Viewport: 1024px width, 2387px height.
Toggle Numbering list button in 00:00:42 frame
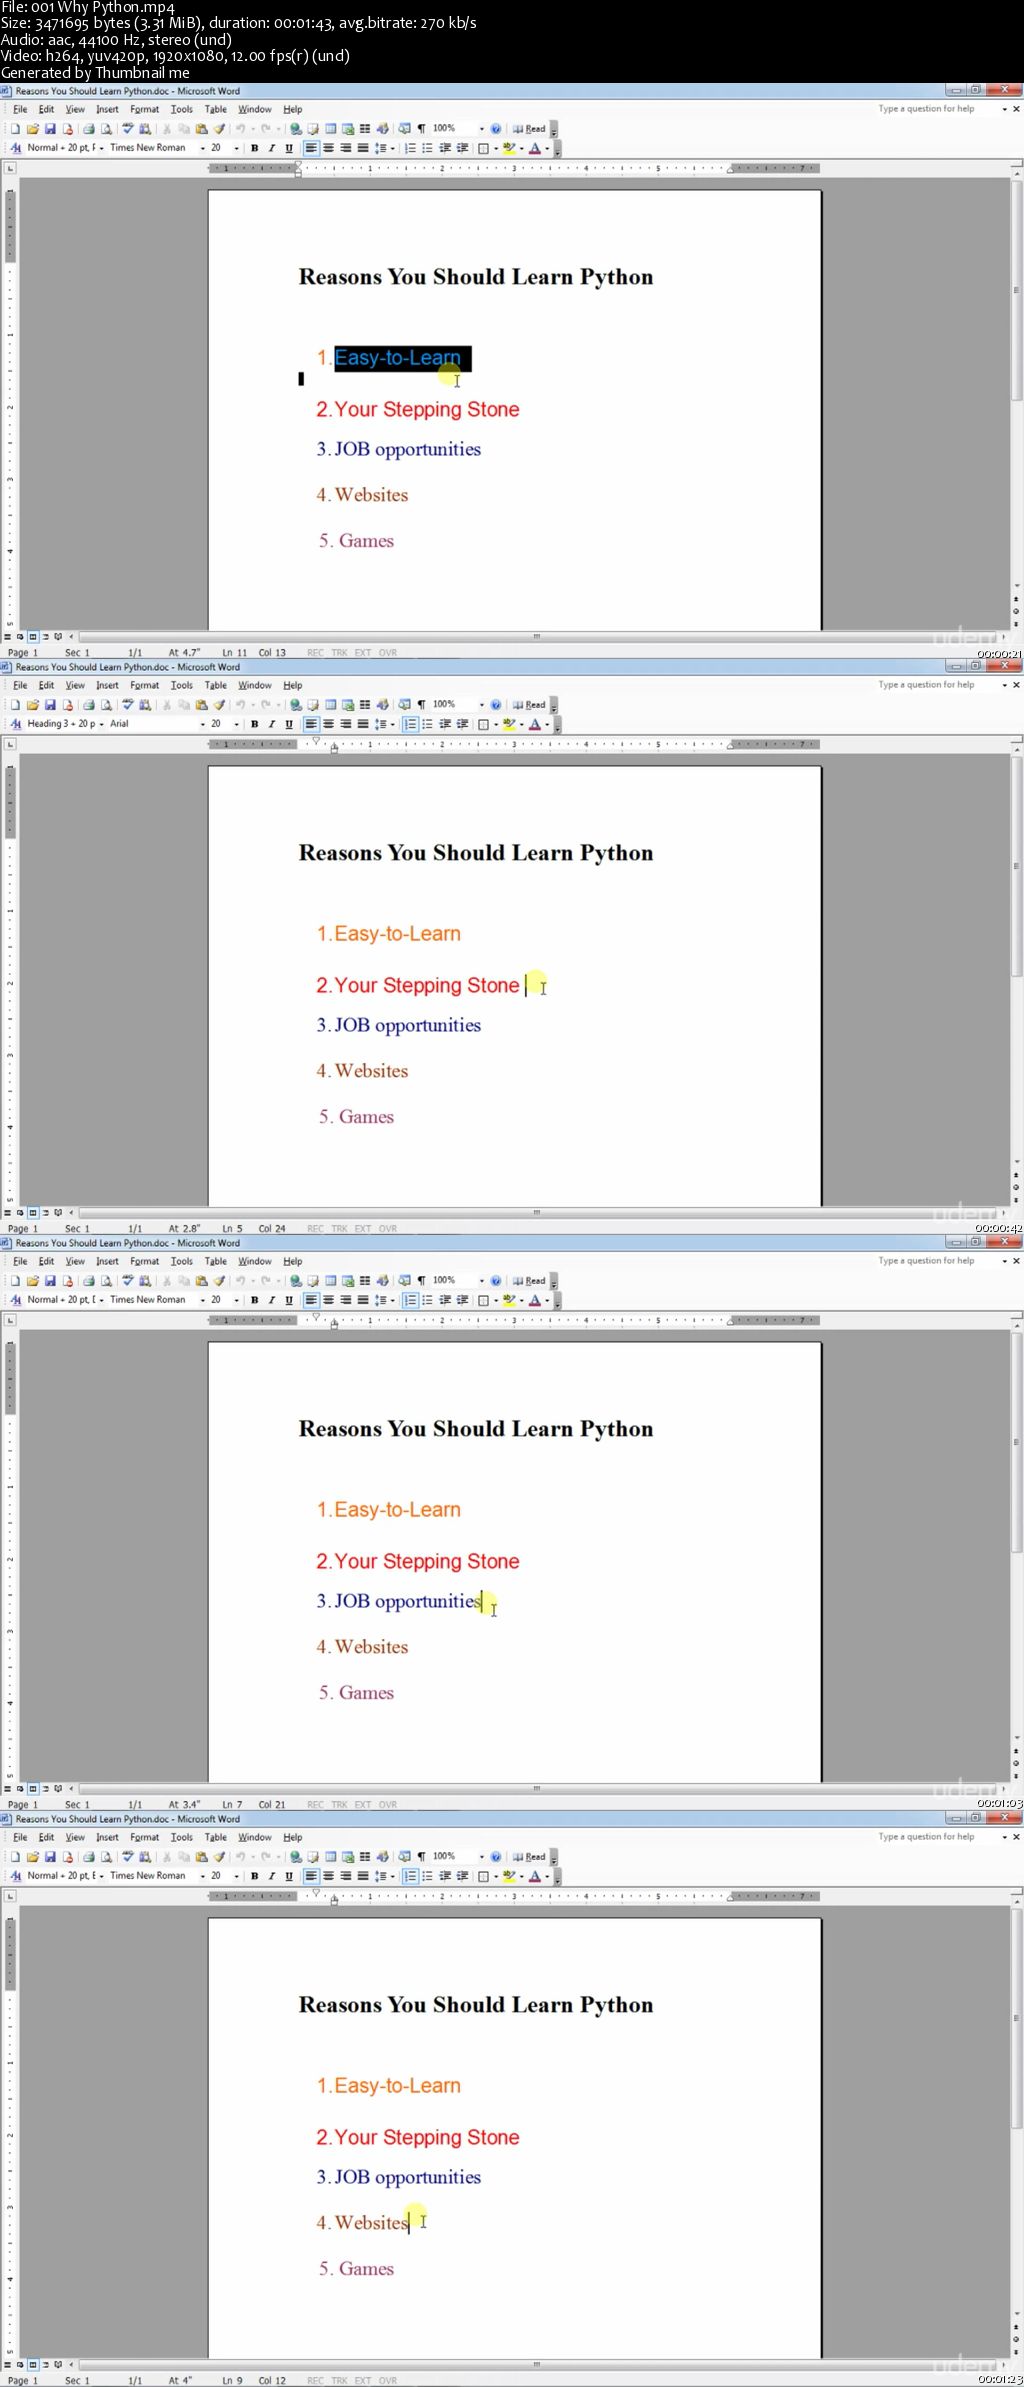pos(411,724)
